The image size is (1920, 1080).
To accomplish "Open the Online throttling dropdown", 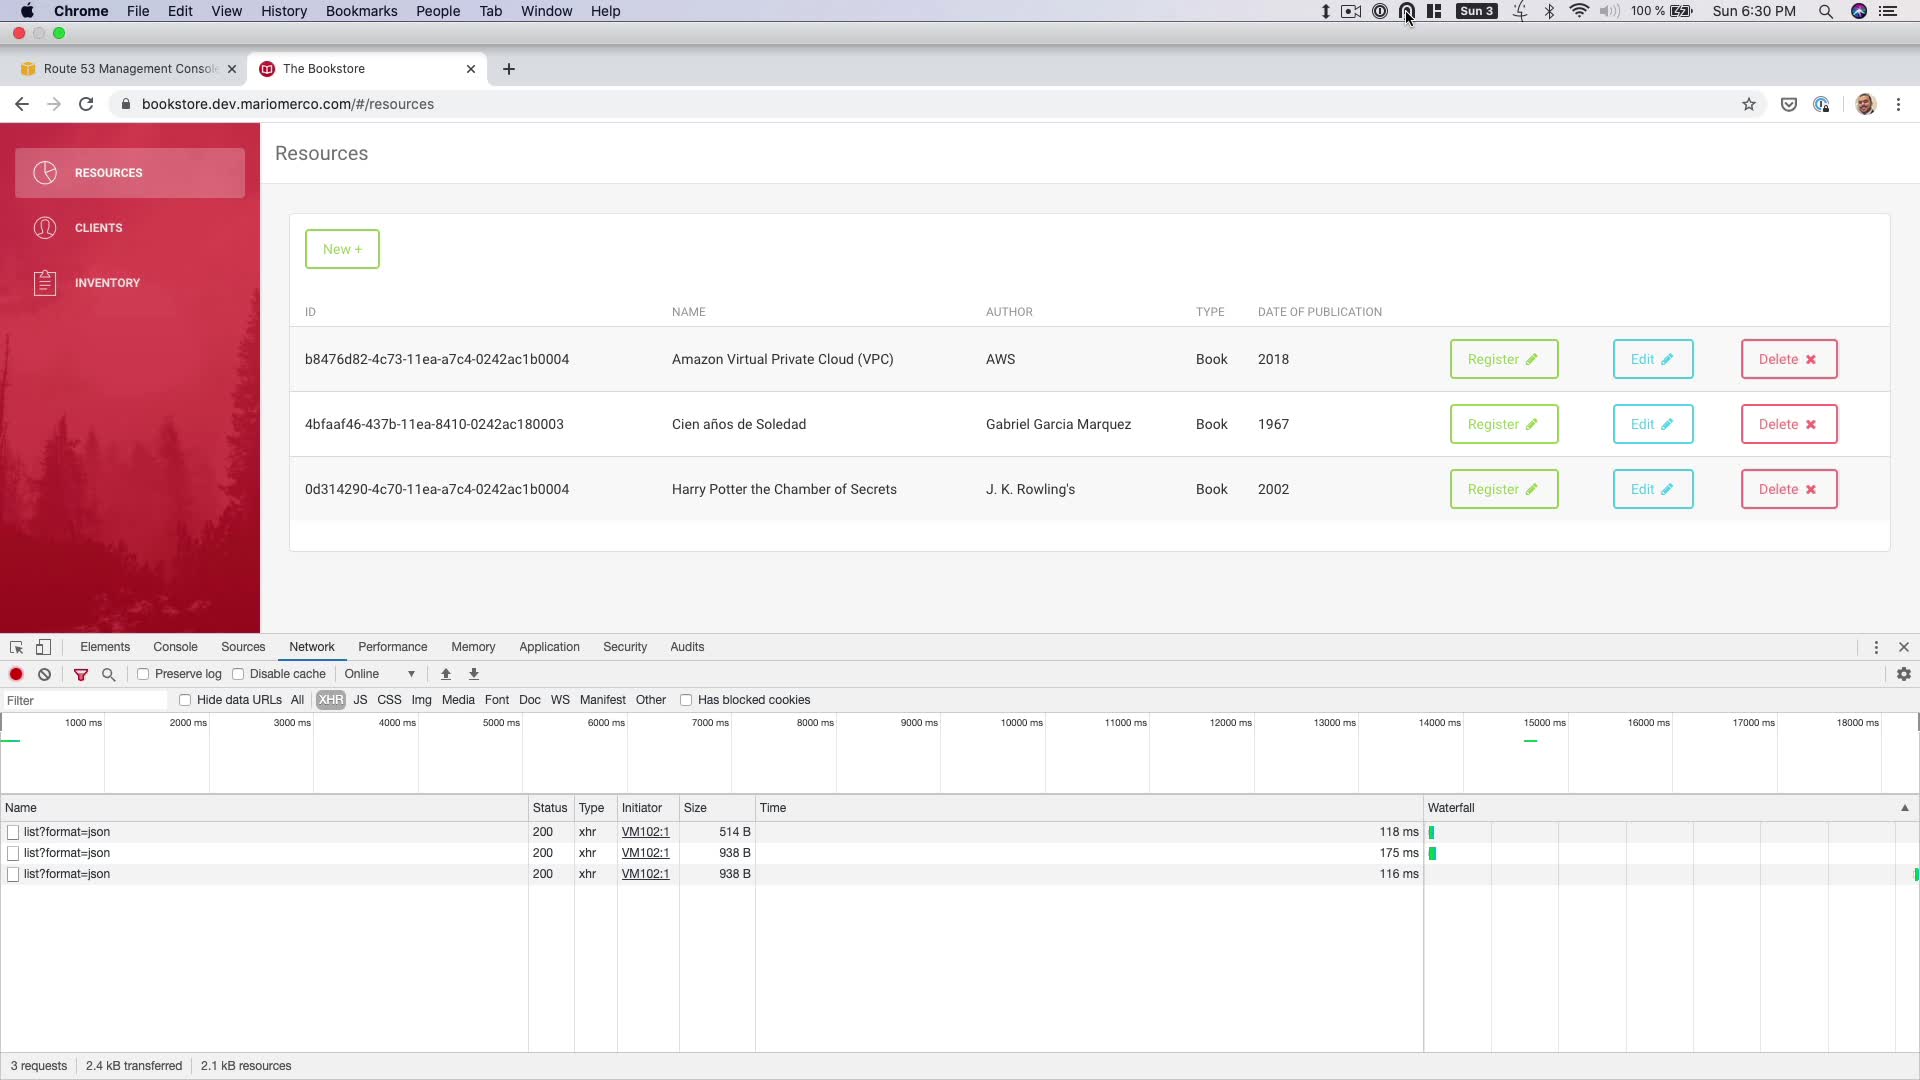I will click(379, 674).
